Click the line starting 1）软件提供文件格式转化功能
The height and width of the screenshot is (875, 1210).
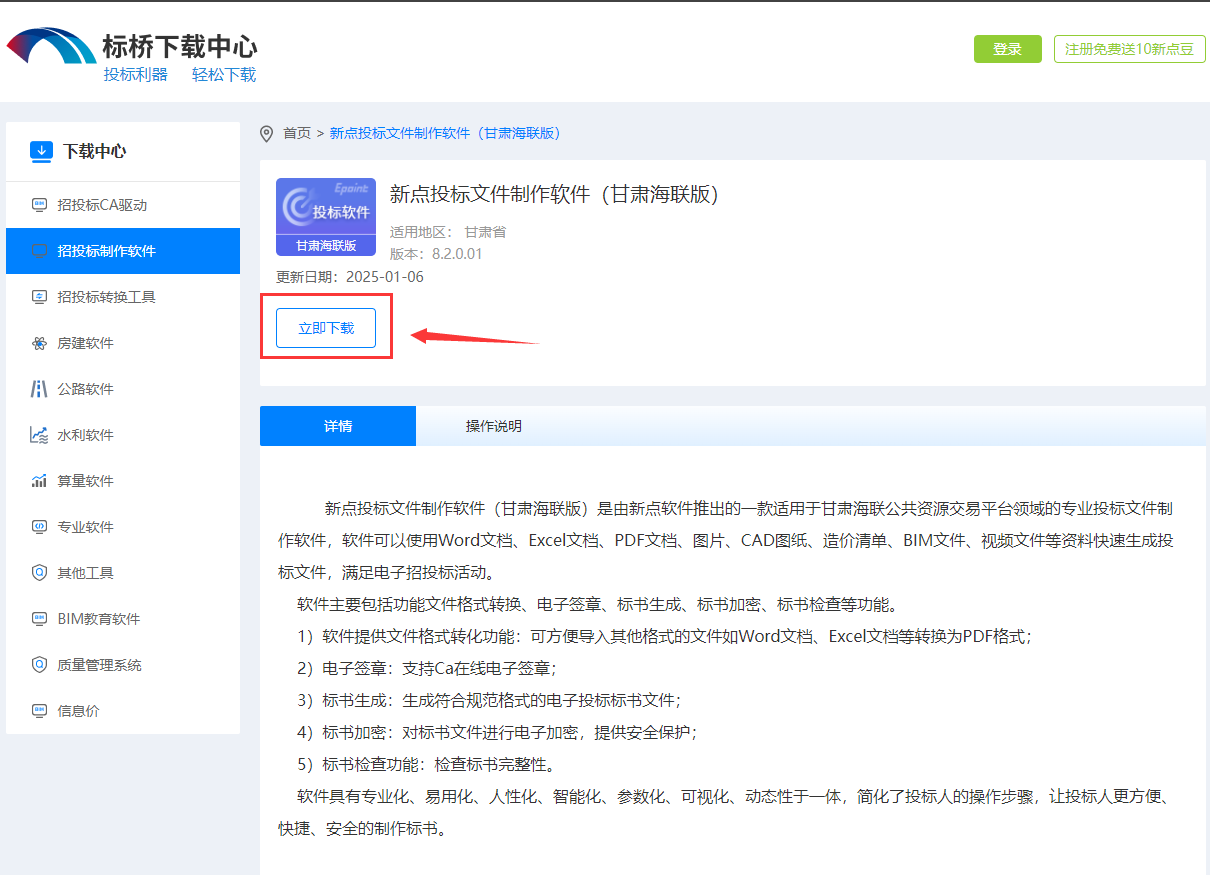point(664,637)
